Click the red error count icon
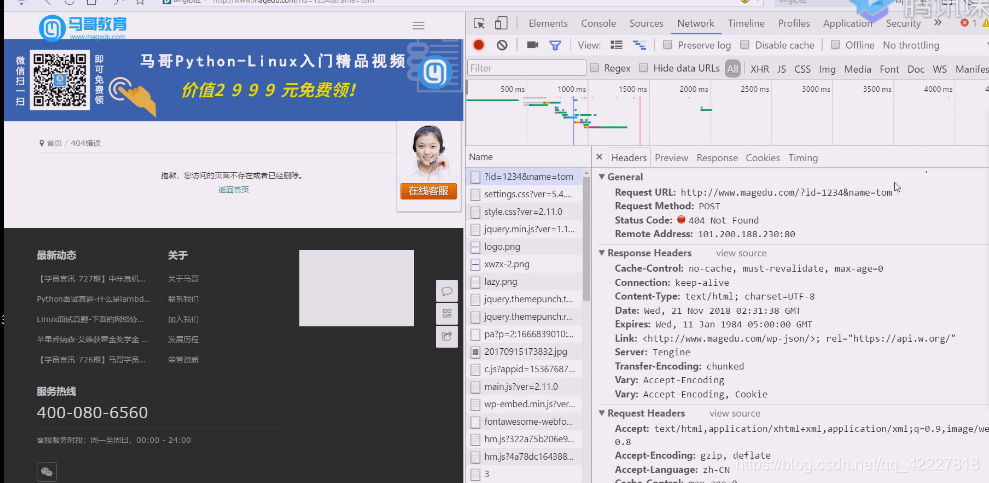The height and width of the screenshot is (483, 989). point(964,23)
